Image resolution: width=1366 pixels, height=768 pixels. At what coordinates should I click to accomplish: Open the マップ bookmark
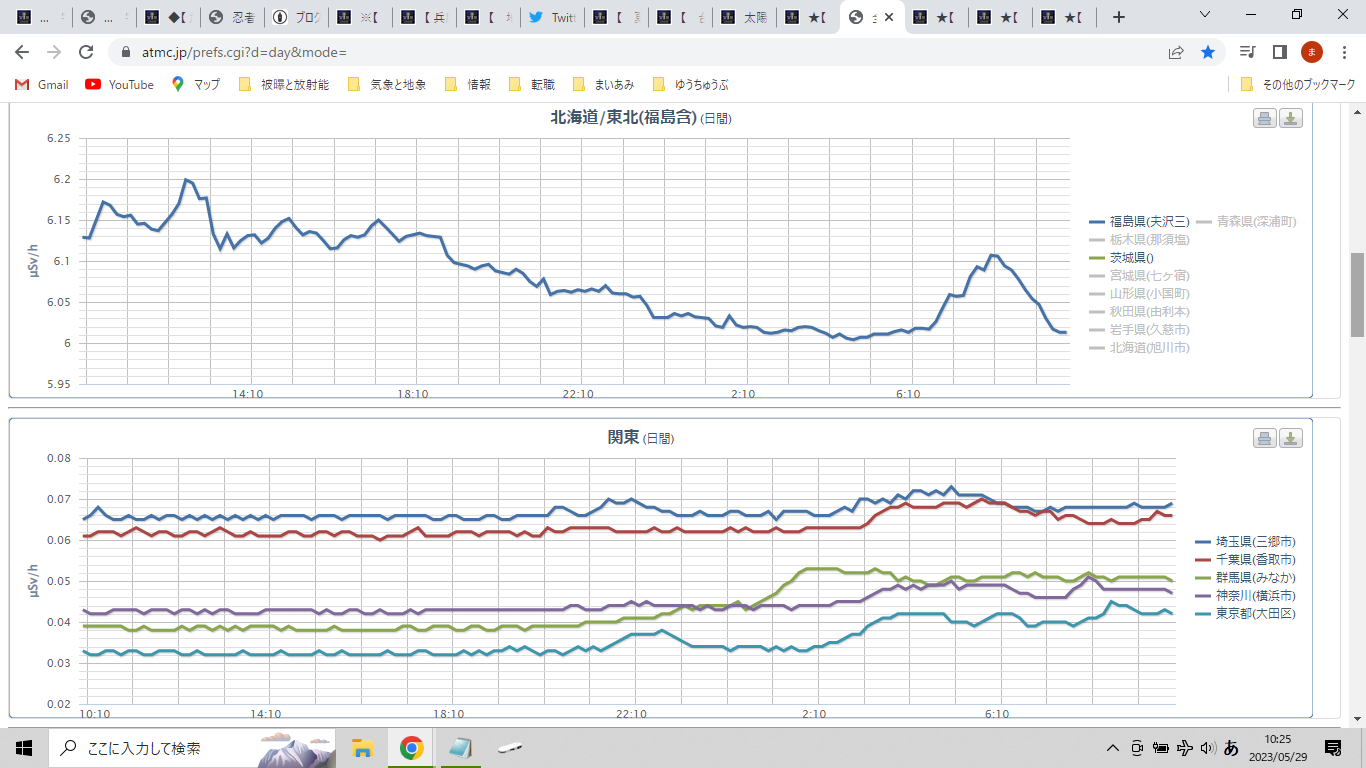[196, 85]
